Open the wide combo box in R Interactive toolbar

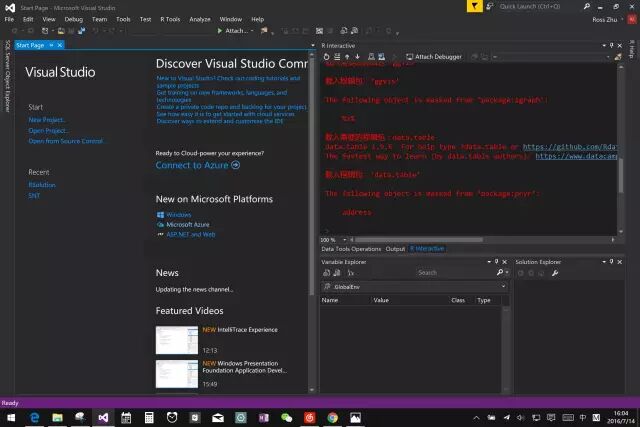(551, 57)
